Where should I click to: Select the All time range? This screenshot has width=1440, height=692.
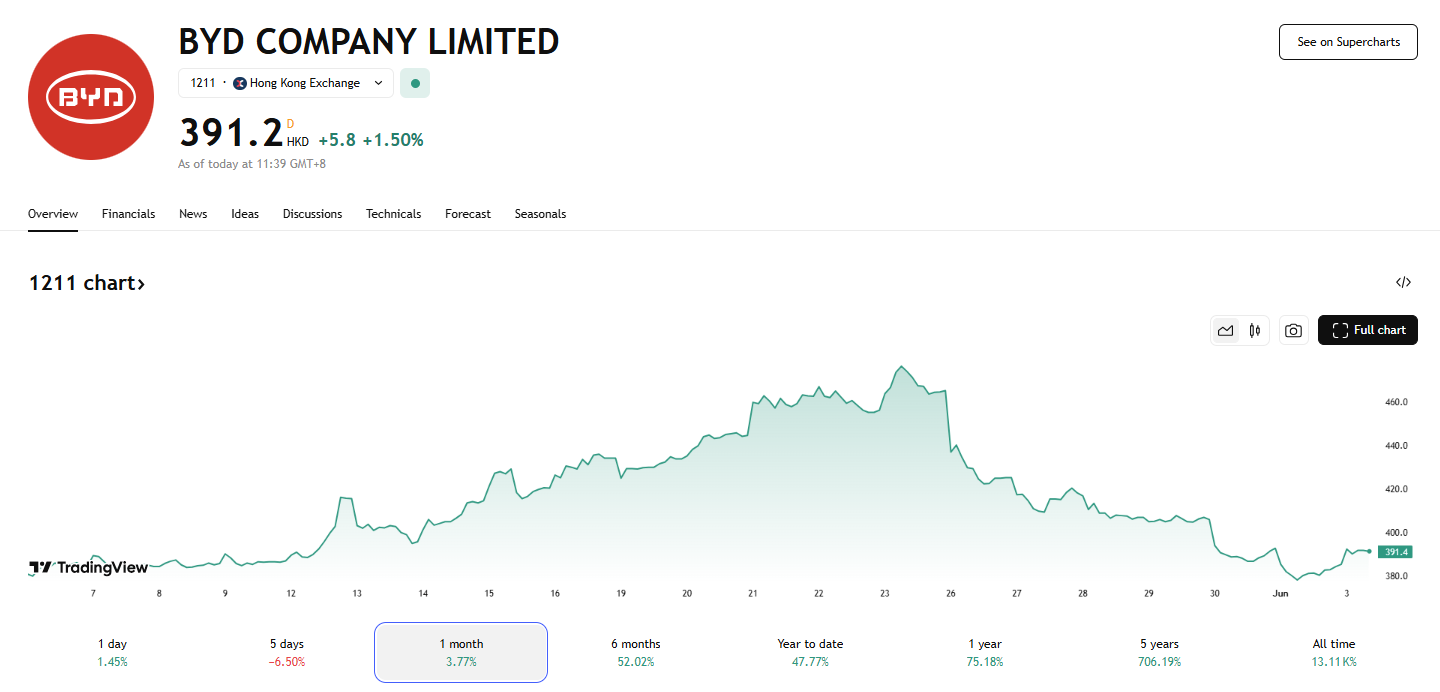pos(1334,652)
